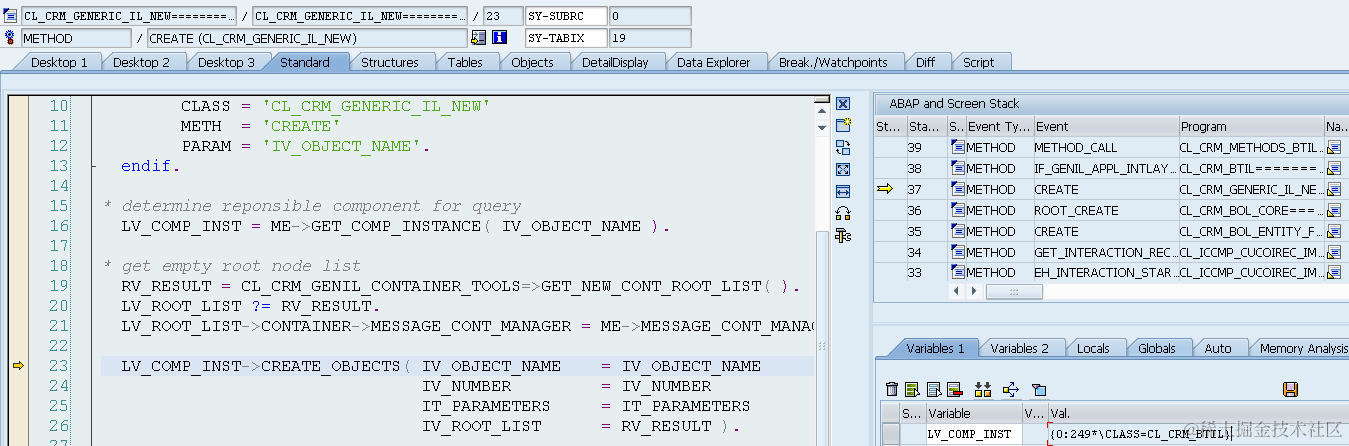
Task: Click the stack table right scroll arrow
Action: [973, 291]
